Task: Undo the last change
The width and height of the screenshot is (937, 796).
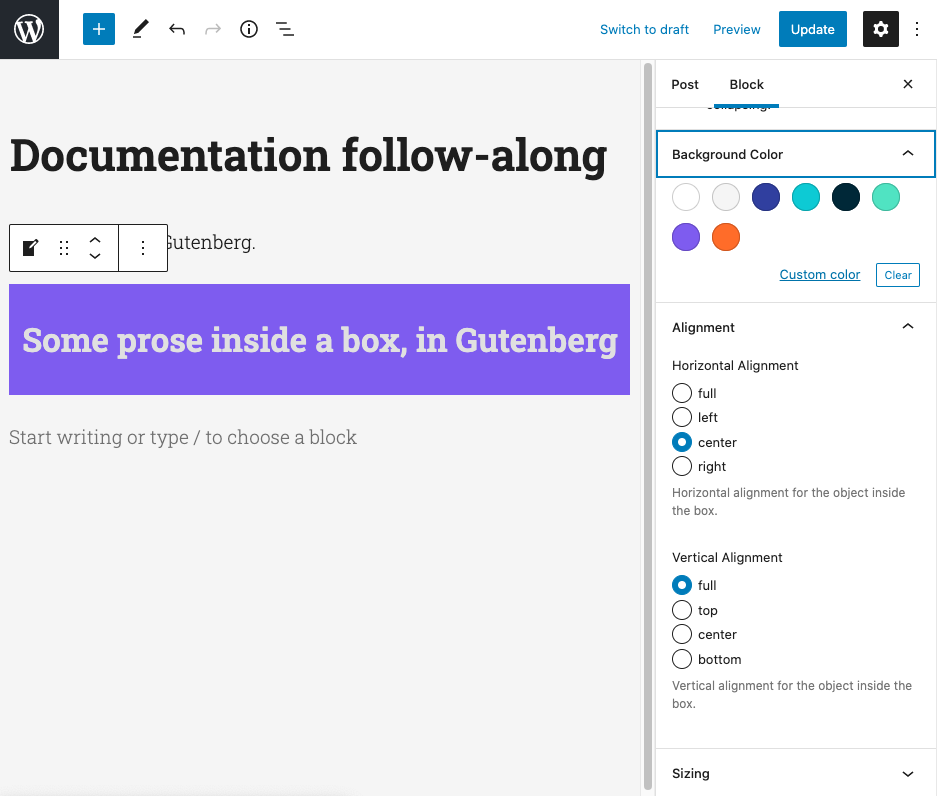Action: 177,29
